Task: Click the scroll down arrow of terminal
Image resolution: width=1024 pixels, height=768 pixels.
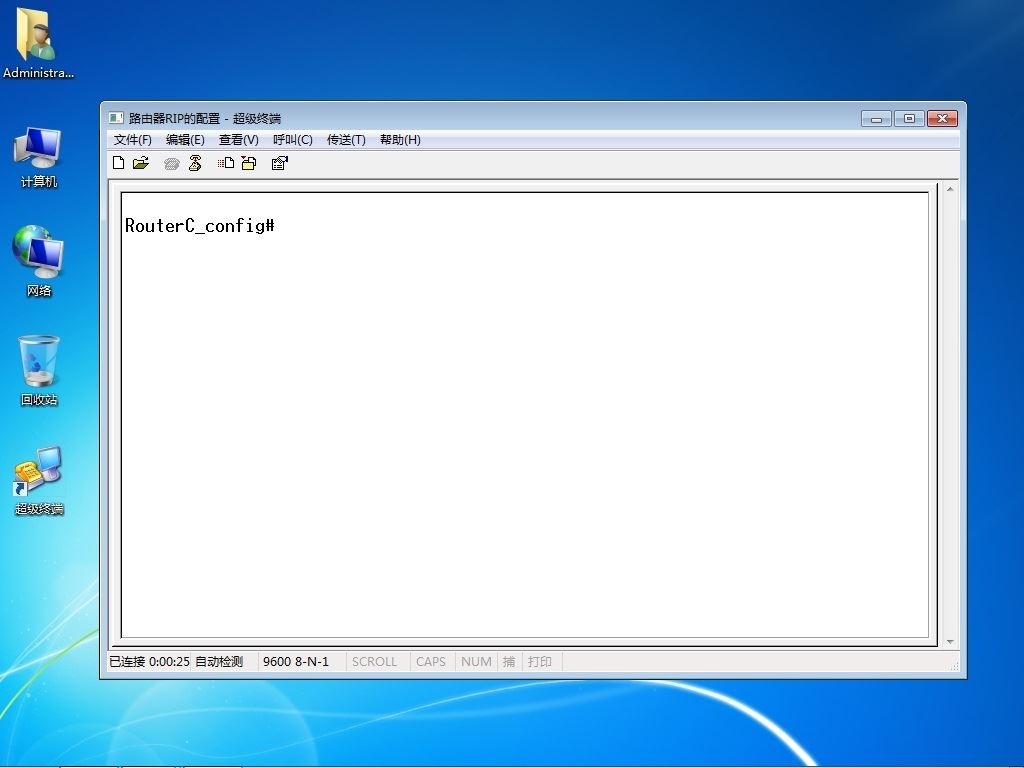Action: coord(950,642)
